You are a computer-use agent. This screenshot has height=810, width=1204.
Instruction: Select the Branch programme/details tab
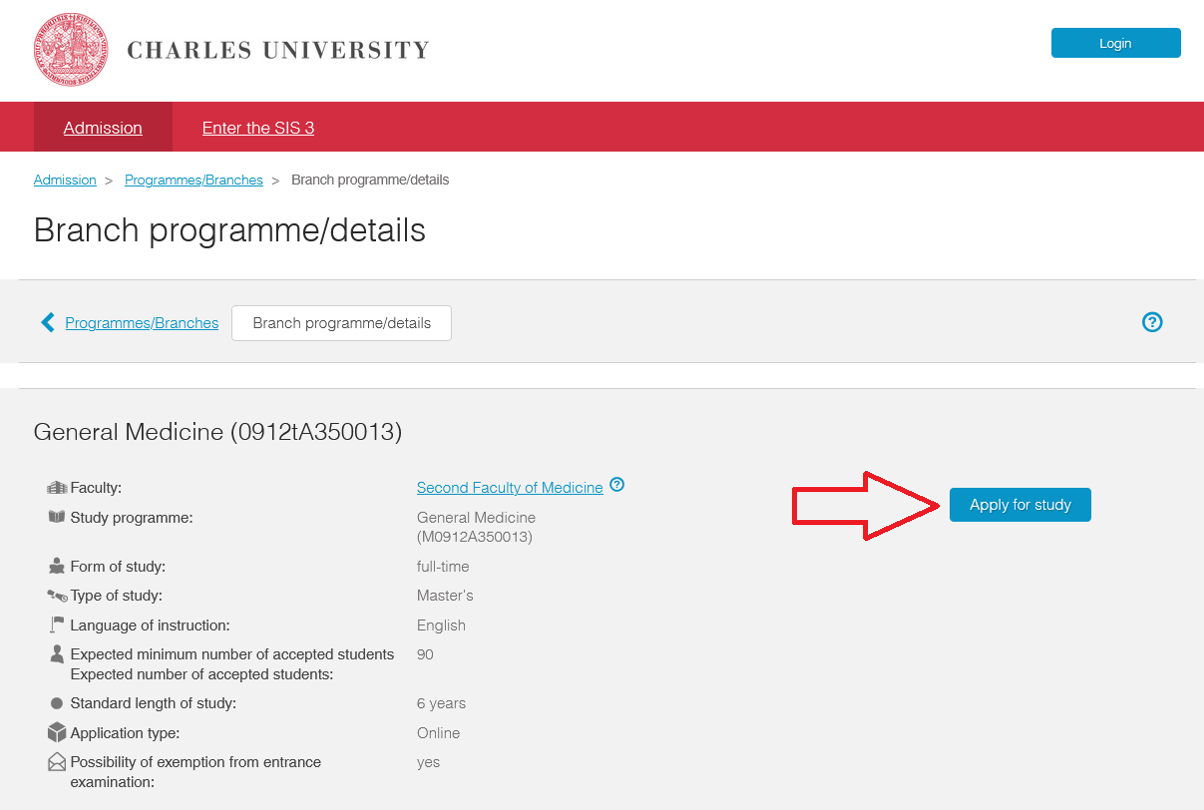click(342, 323)
